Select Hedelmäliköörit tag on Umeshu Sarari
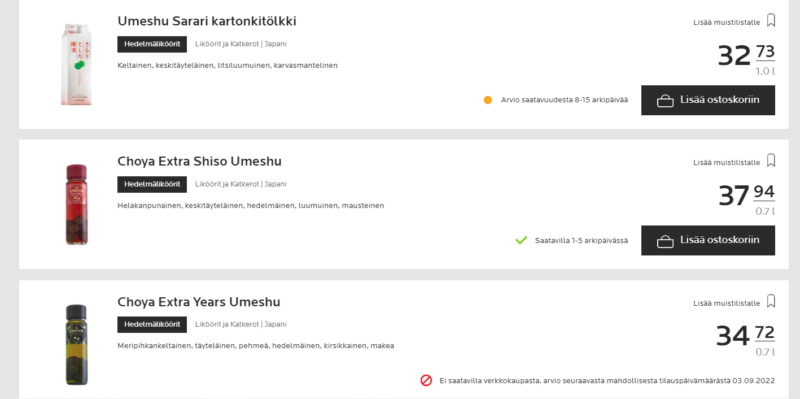Image resolution: width=800 pixels, height=399 pixels. click(x=152, y=44)
